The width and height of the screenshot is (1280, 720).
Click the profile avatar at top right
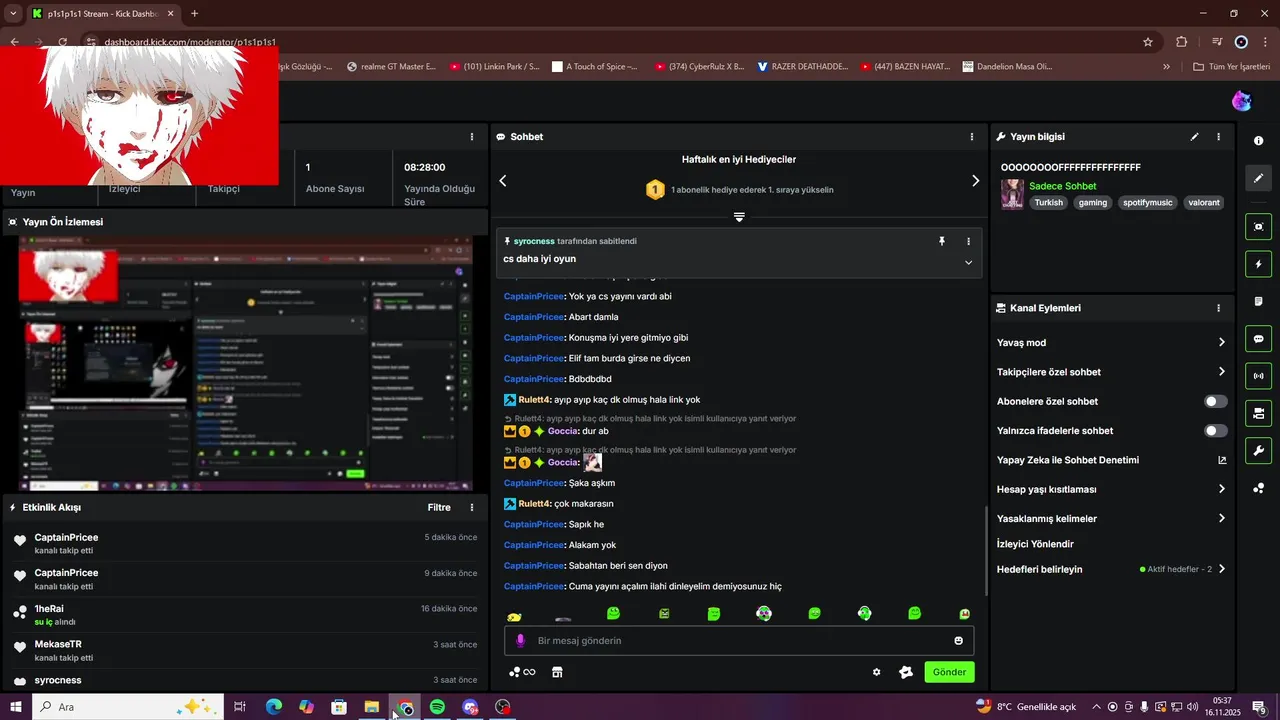pyautogui.click(x=1241, y=101)
